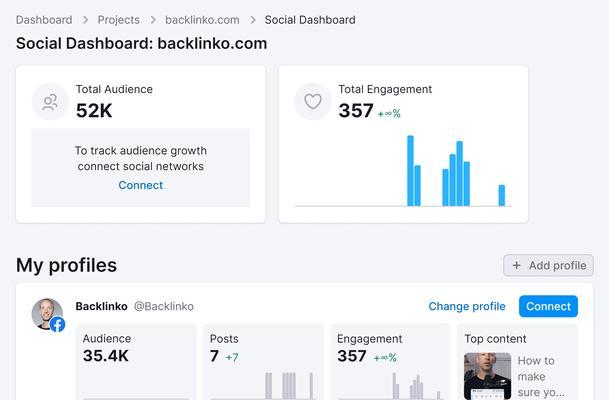Viewport: 609px width, 400px height.
Task: Click the +7 posts change indicator
Action: click(232, 357)
